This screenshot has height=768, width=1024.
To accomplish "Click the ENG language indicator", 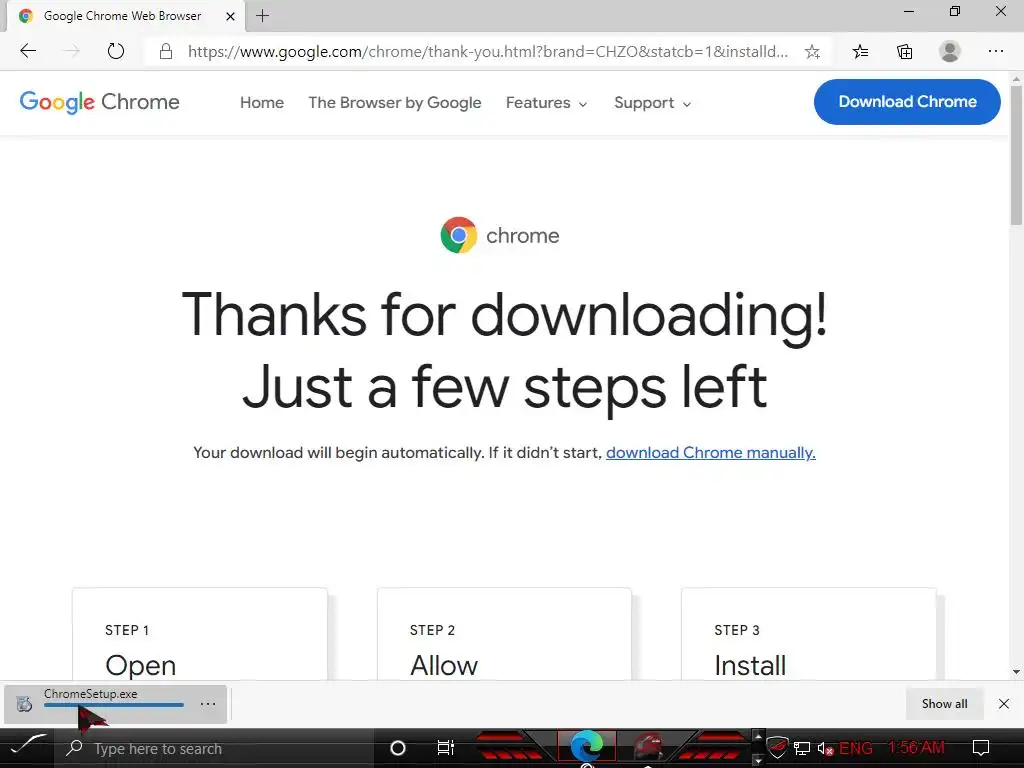I will tap(856, 748).
